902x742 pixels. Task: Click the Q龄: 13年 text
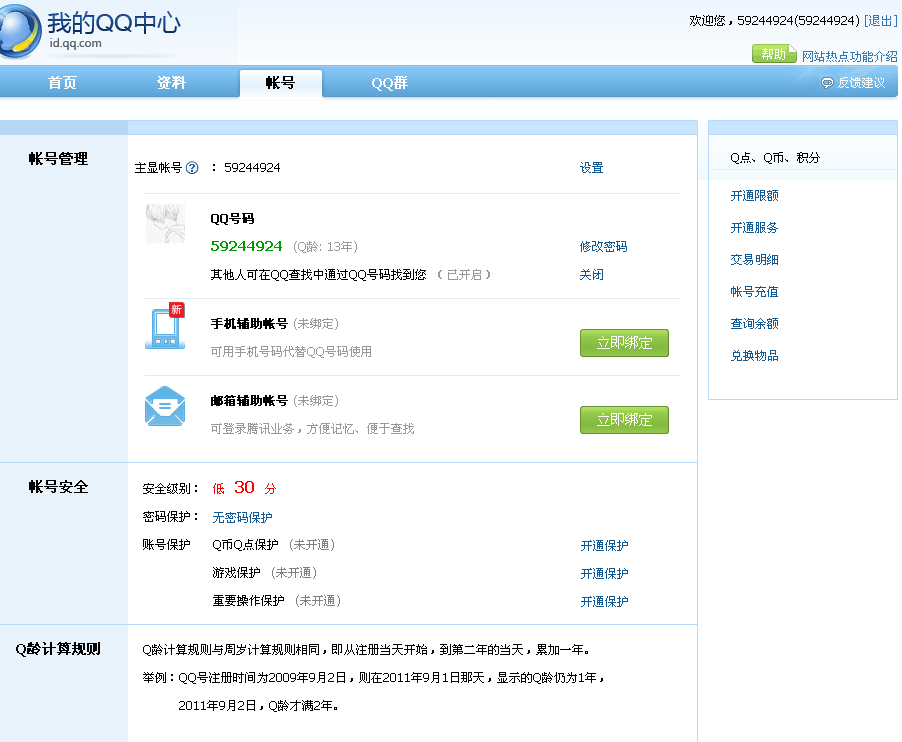click(x=325, y=247)
